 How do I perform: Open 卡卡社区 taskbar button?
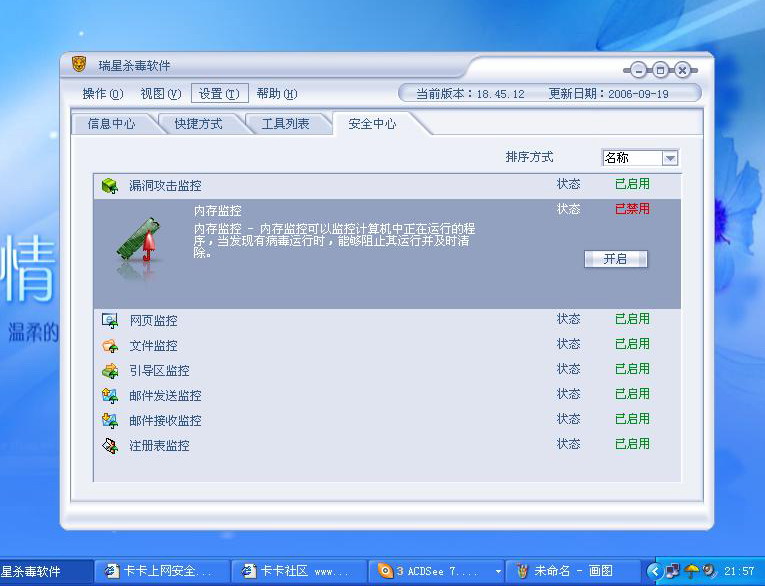(299, 571)
